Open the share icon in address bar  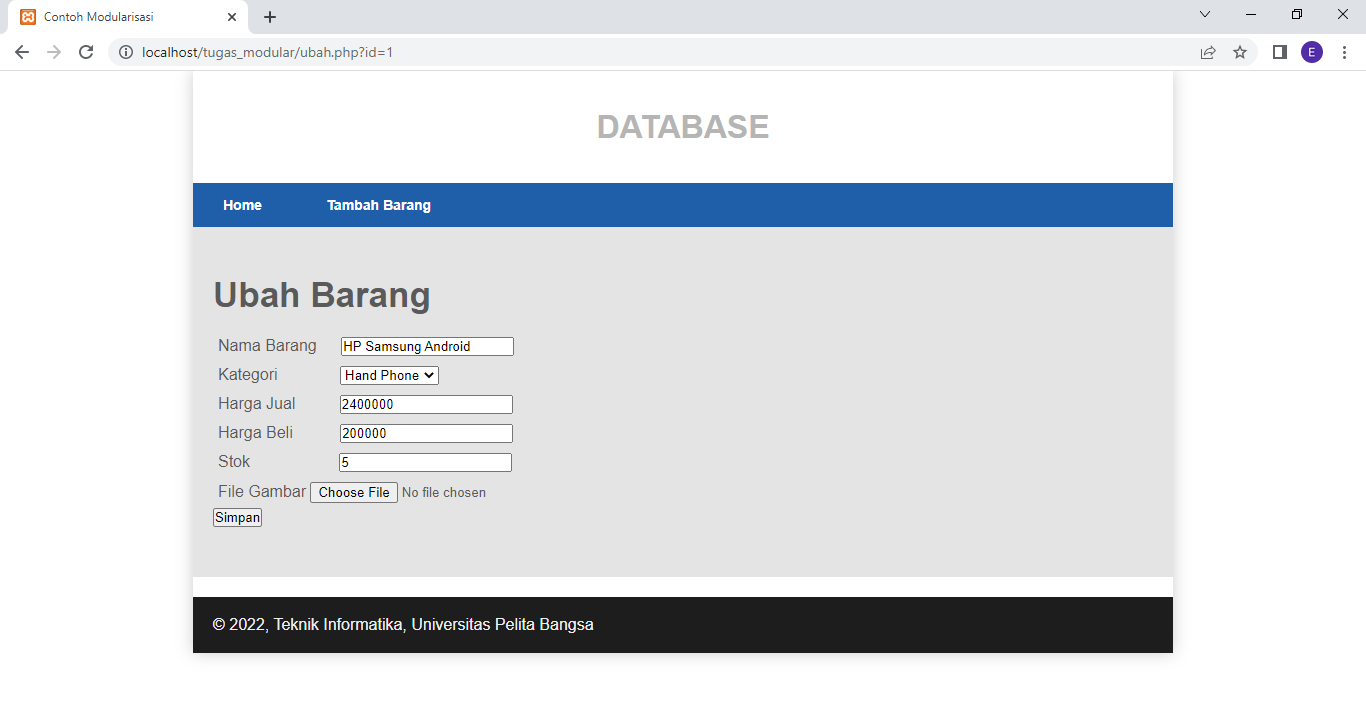pos(1207,52)
